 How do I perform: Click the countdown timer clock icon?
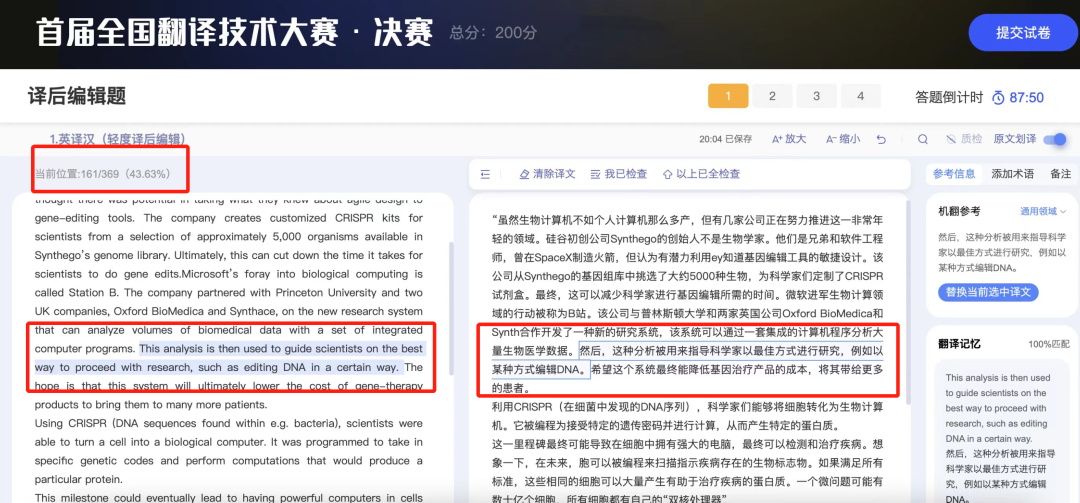pyautogui.click(x=998, y=98)
